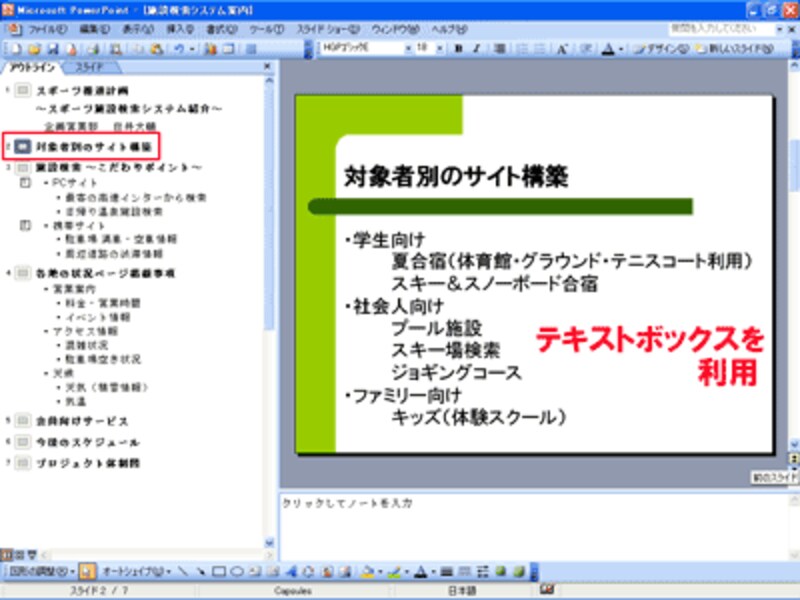Select slide 7 プロジェクト体制図 in outline
This screenshot has height=600, width=800.
(87, 463)
